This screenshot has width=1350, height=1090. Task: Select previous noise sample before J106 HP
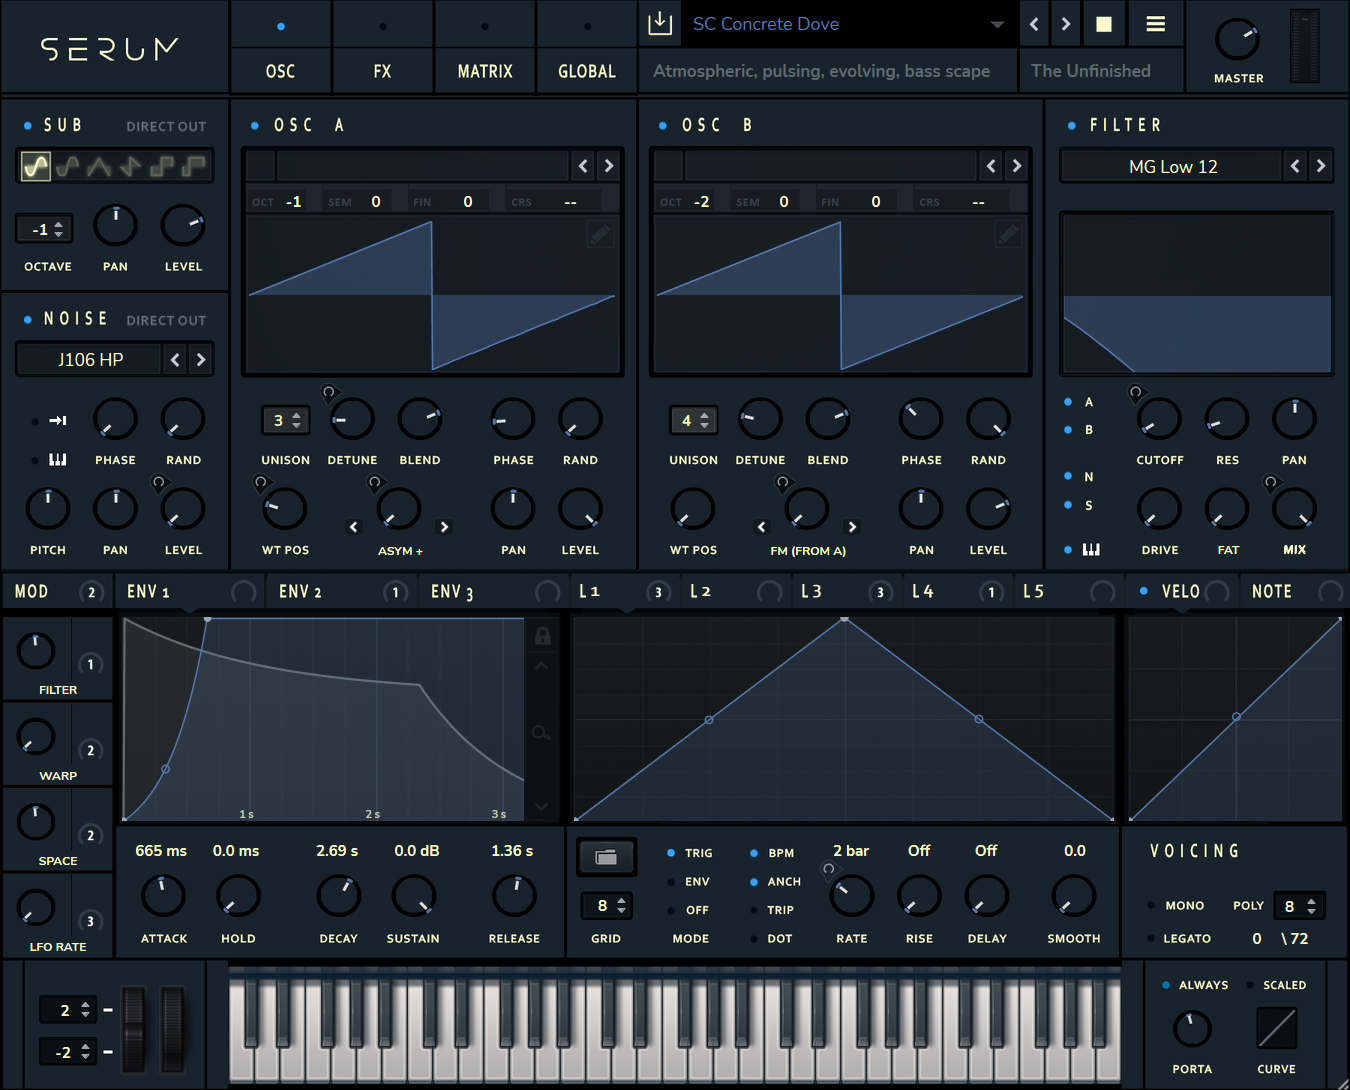coord(176,360)
